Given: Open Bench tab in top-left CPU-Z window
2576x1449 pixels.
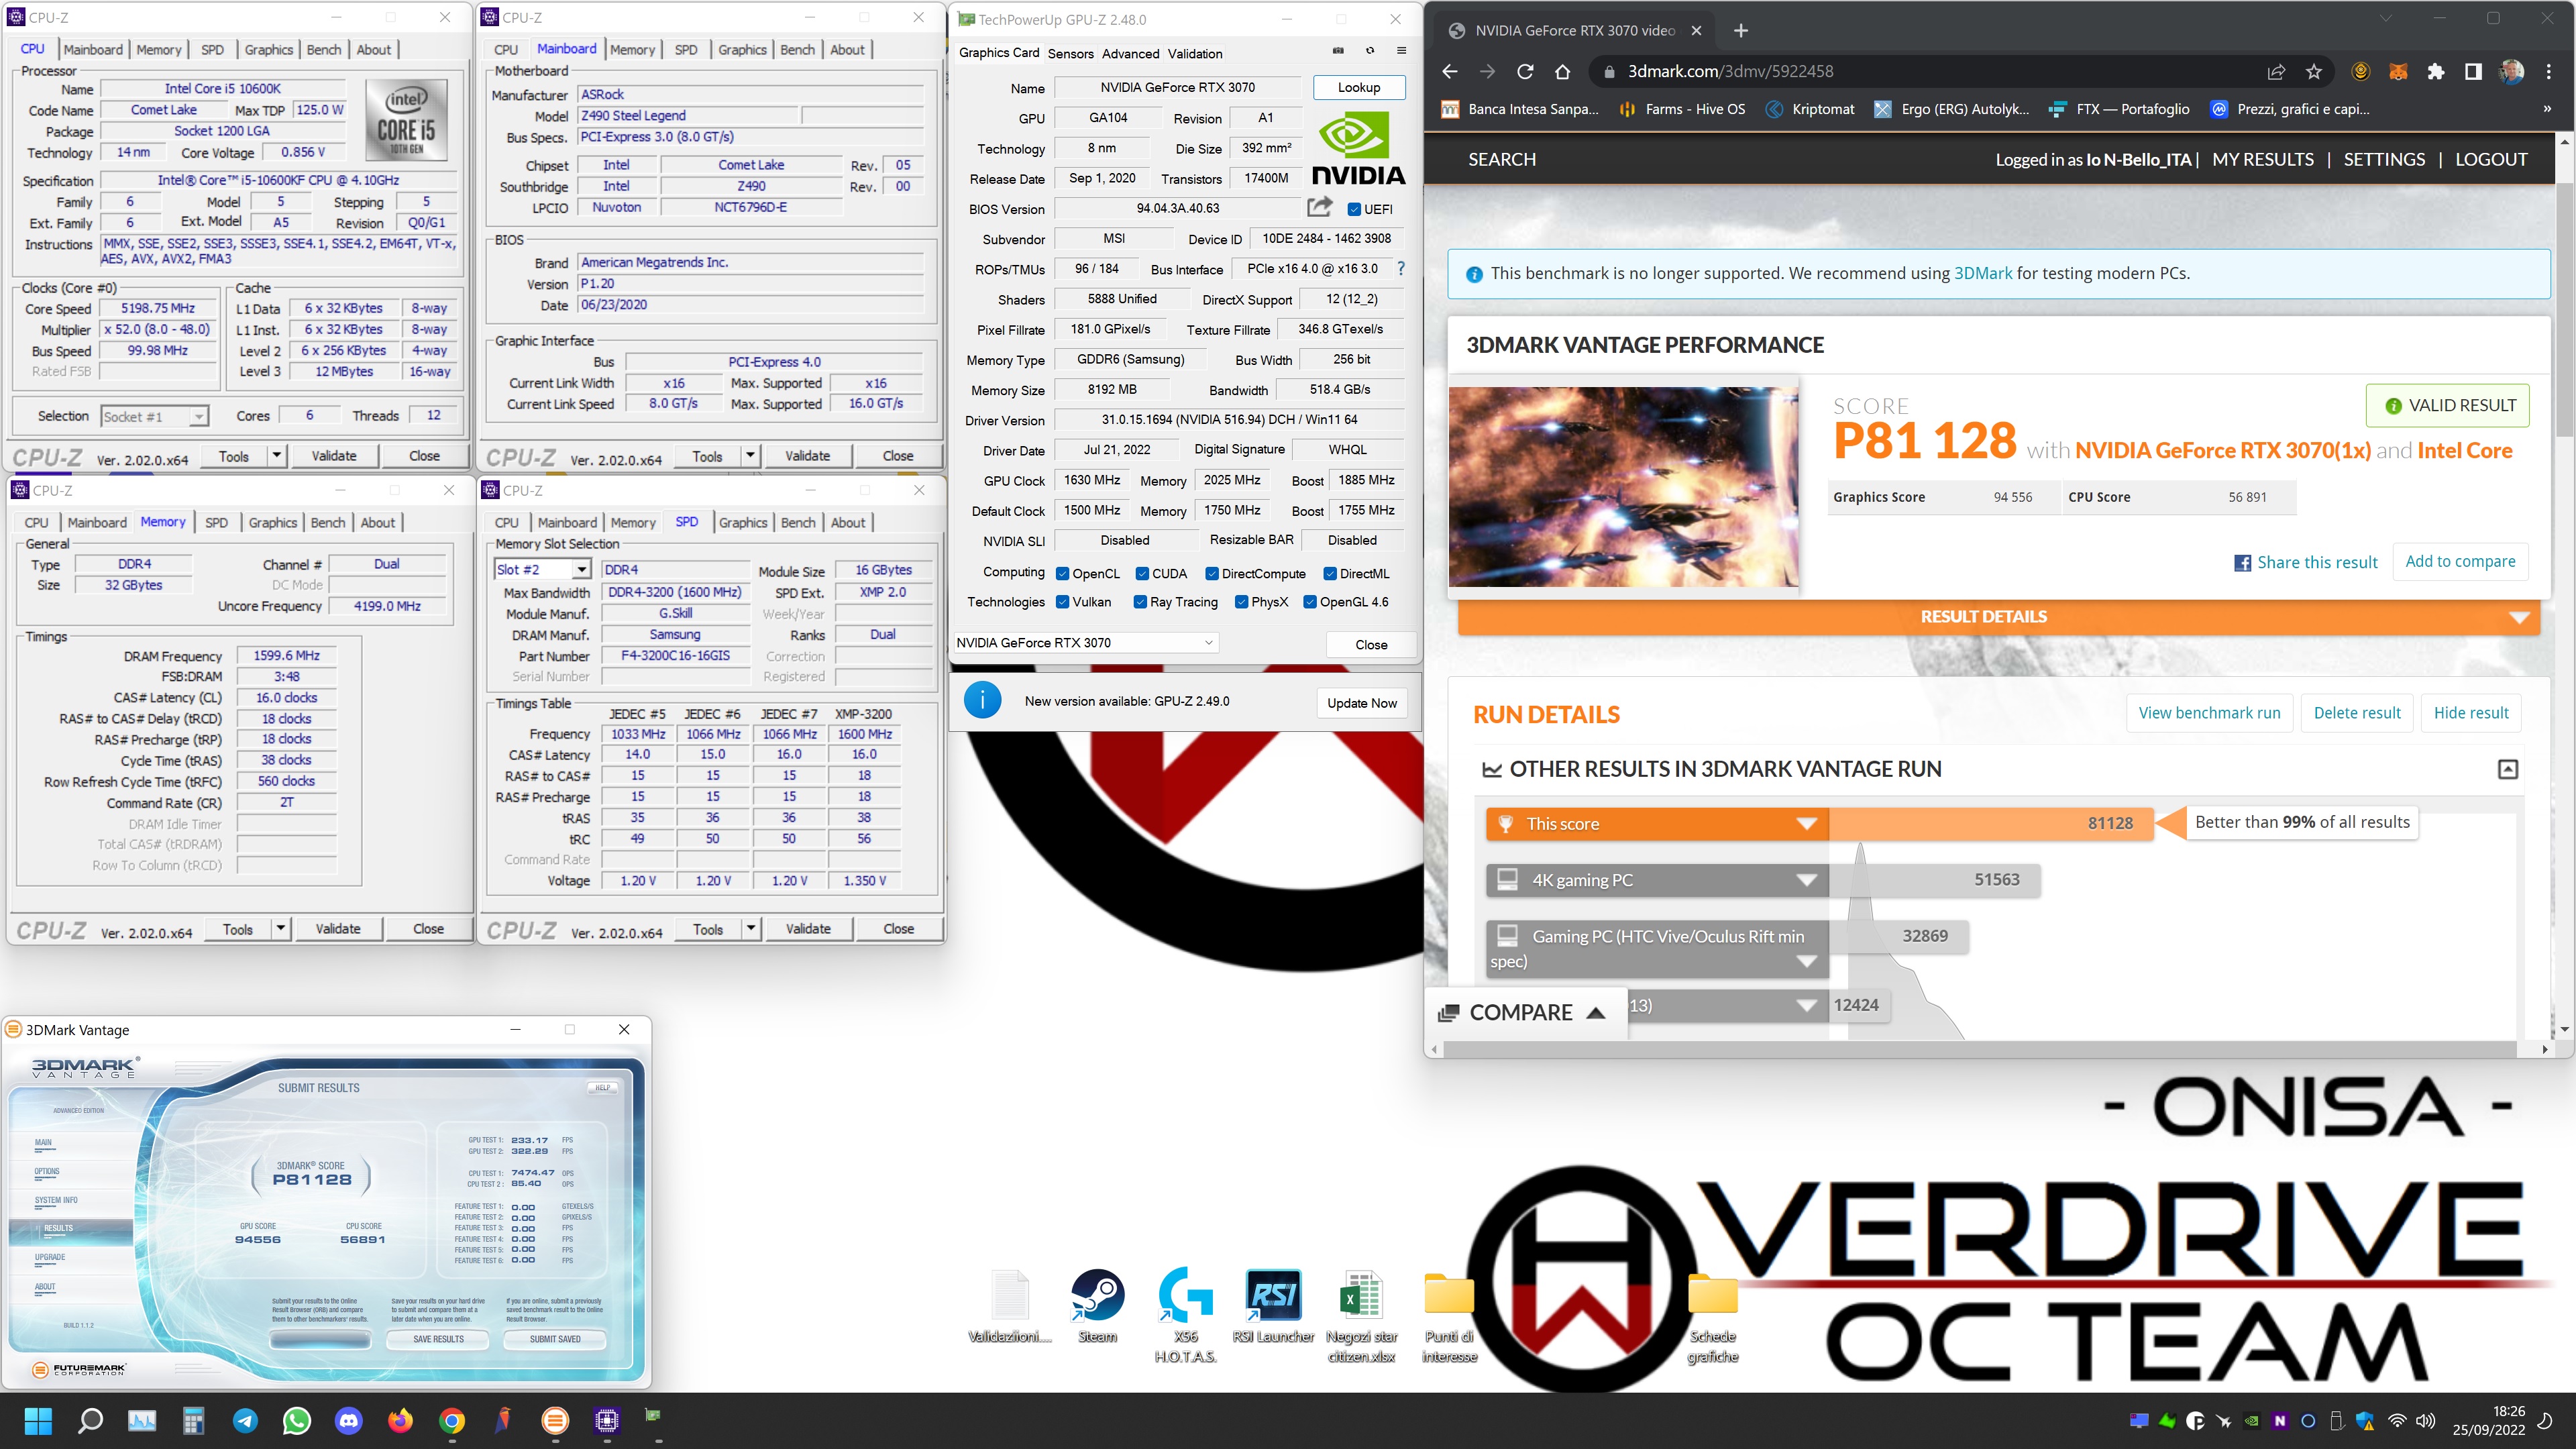Looking at the screenshot, I should (323, 49).
